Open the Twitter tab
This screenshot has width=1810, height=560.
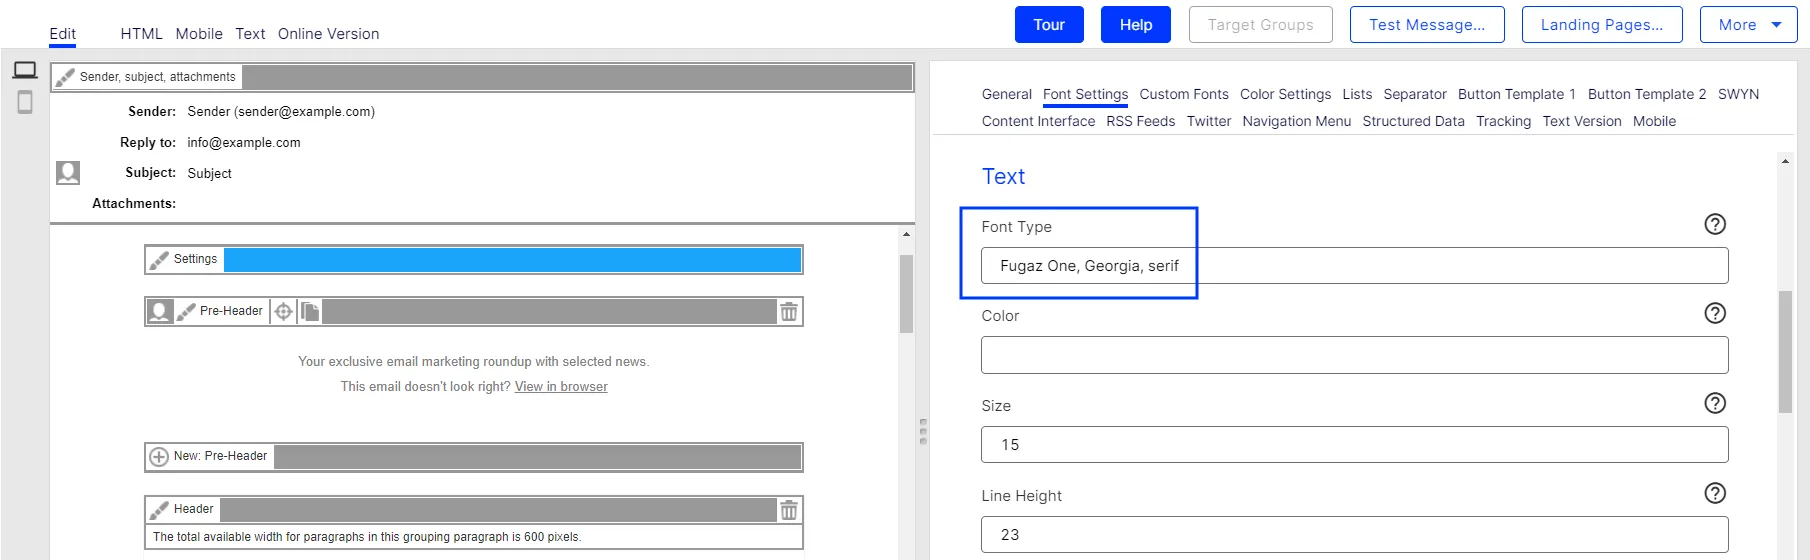[1208, 121]
